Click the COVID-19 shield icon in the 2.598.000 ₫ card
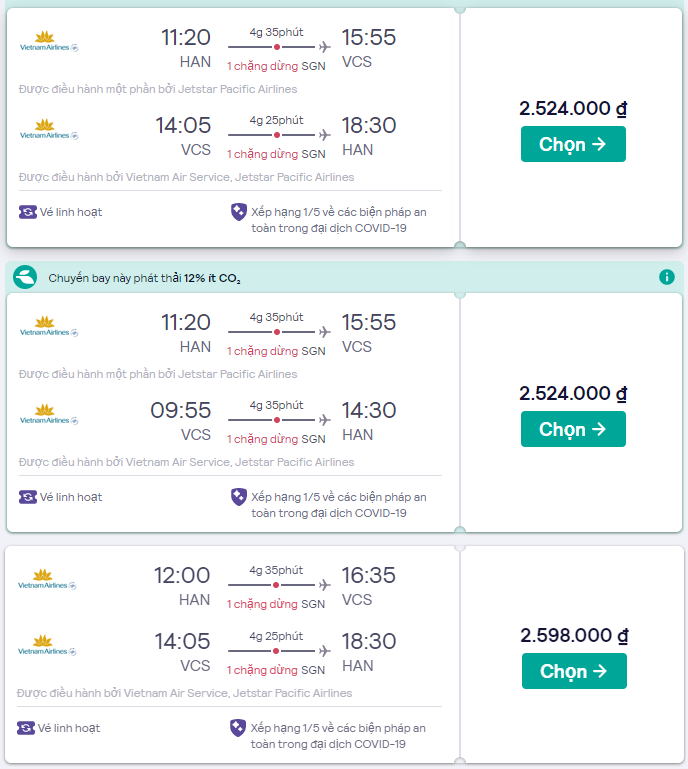688x769 pixels. tap(238, 728)
